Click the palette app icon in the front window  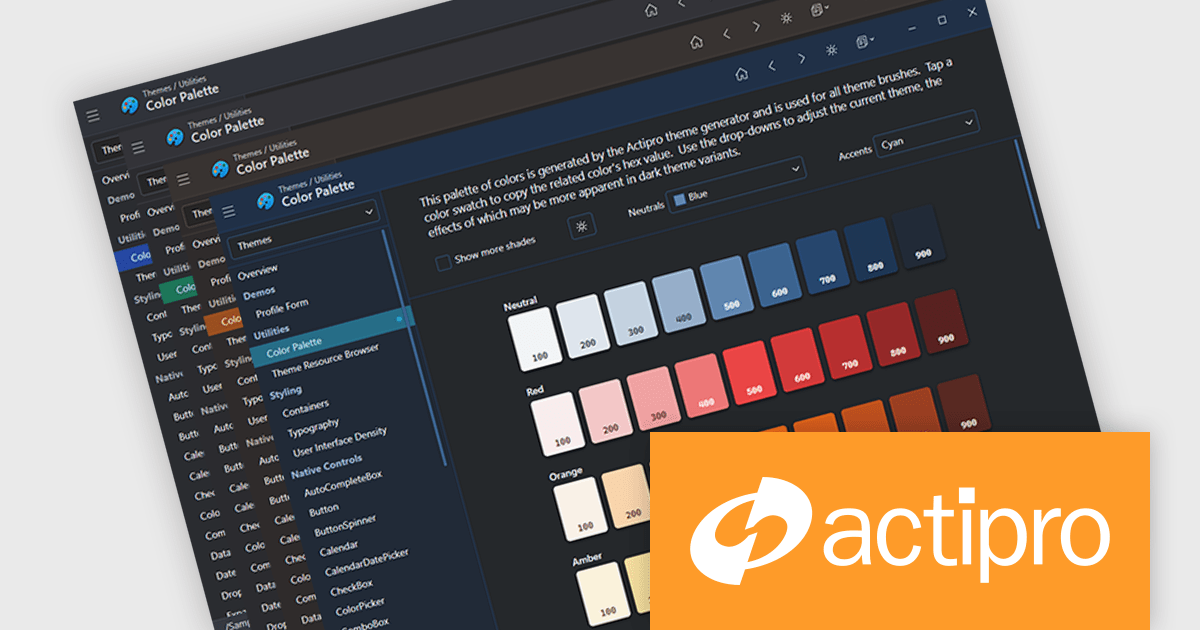(265, 200)
